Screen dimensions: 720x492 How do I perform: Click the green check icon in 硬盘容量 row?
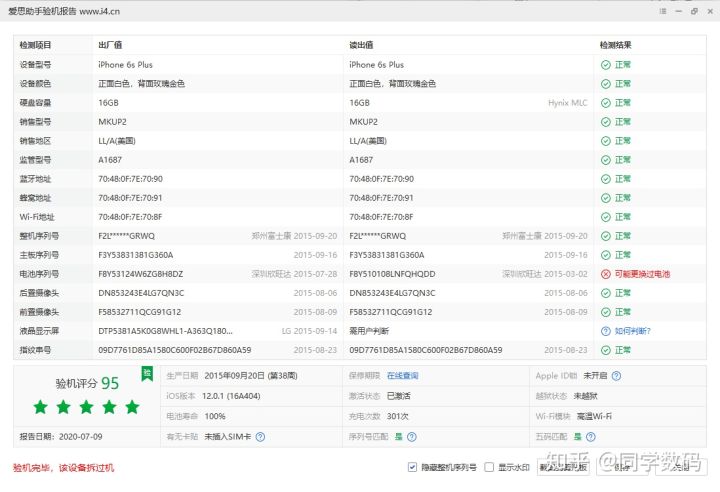click(x=606, y=103)
